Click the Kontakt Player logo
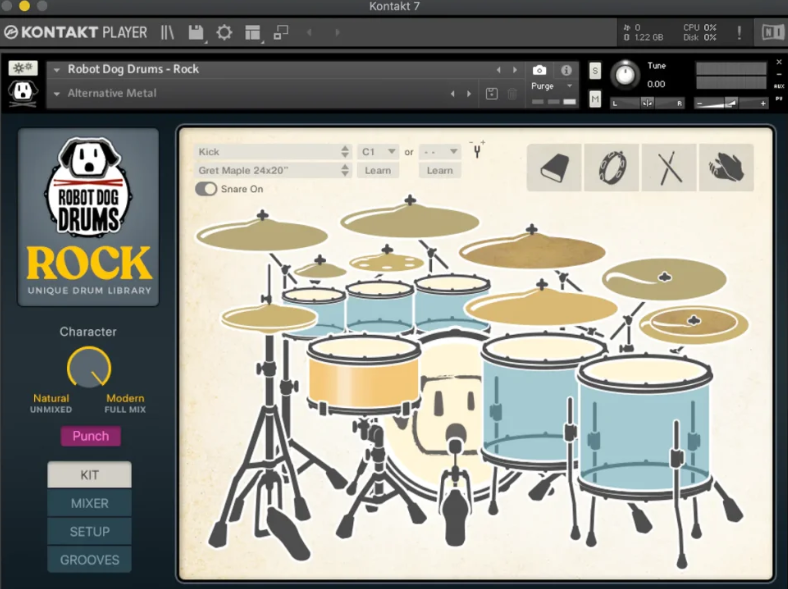788x589 pixels. (x=76, y=33)
